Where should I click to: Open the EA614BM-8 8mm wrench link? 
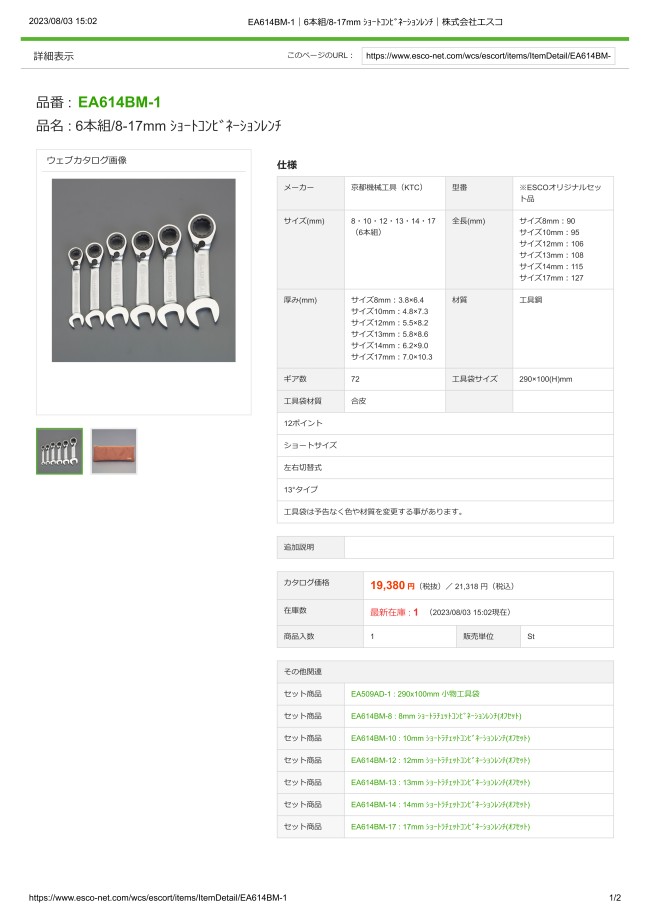[436, 716]
